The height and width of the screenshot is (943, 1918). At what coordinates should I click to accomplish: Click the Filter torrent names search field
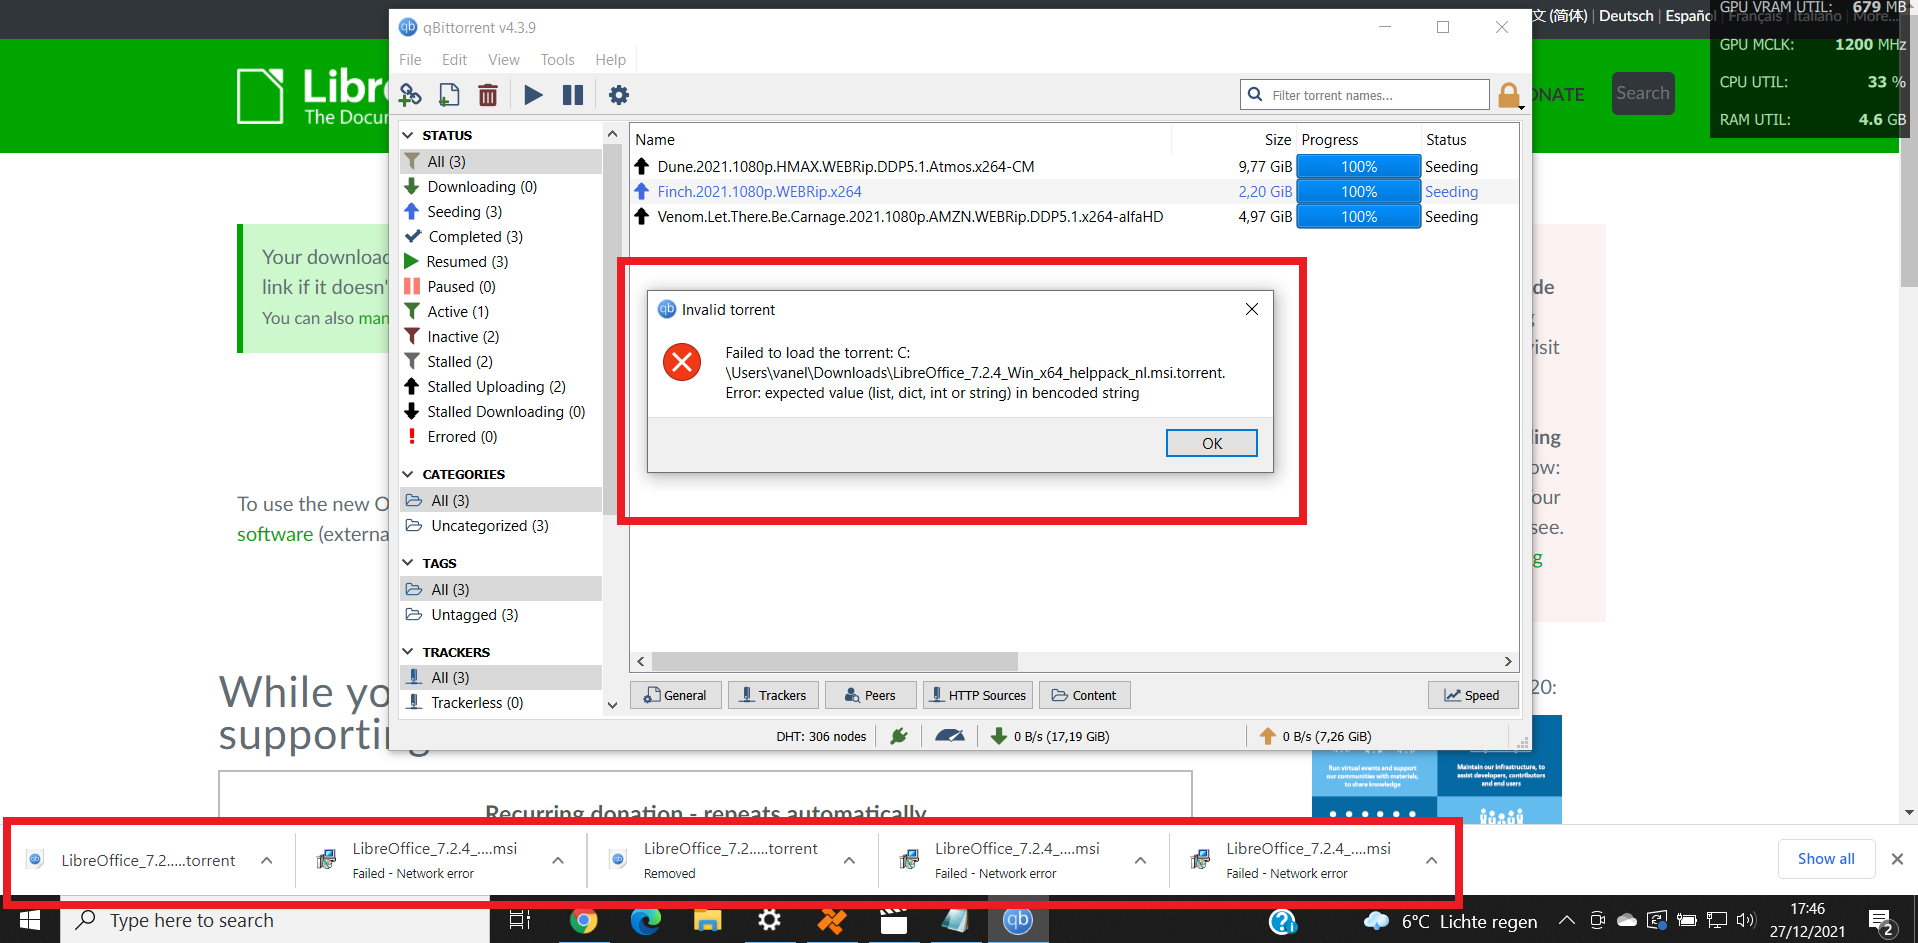coord(1365,95)
